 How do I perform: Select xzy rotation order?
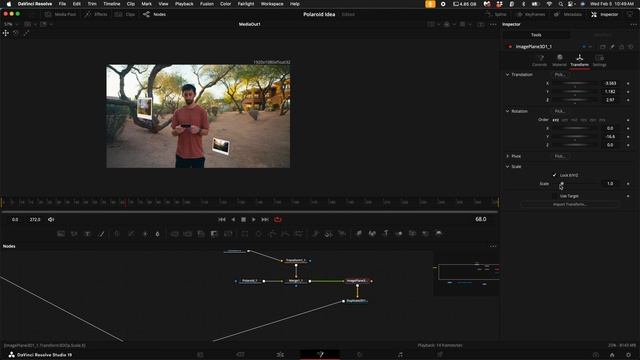click(x=565, y=120)
